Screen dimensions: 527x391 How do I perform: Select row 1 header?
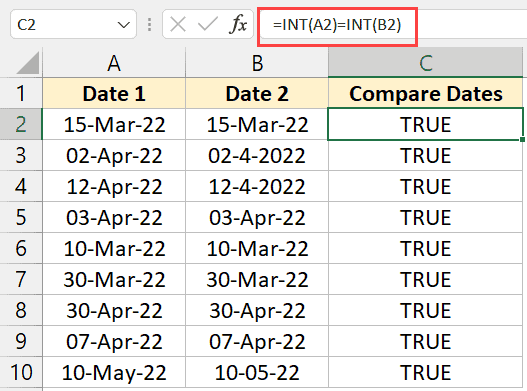point(21,93)
